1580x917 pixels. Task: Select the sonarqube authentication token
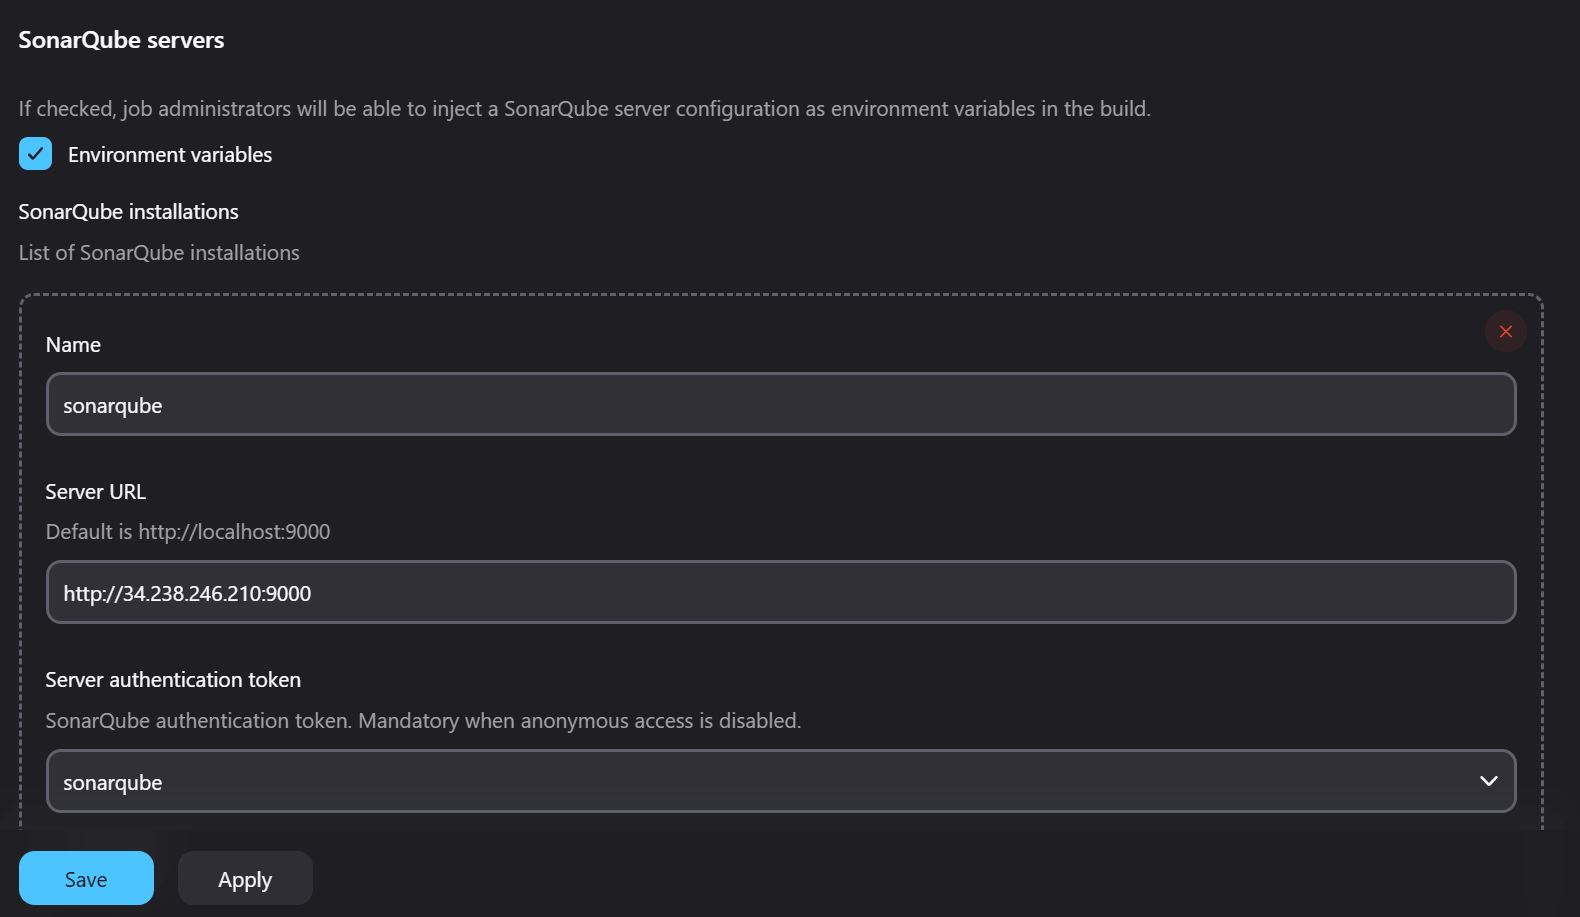(780, 781)
